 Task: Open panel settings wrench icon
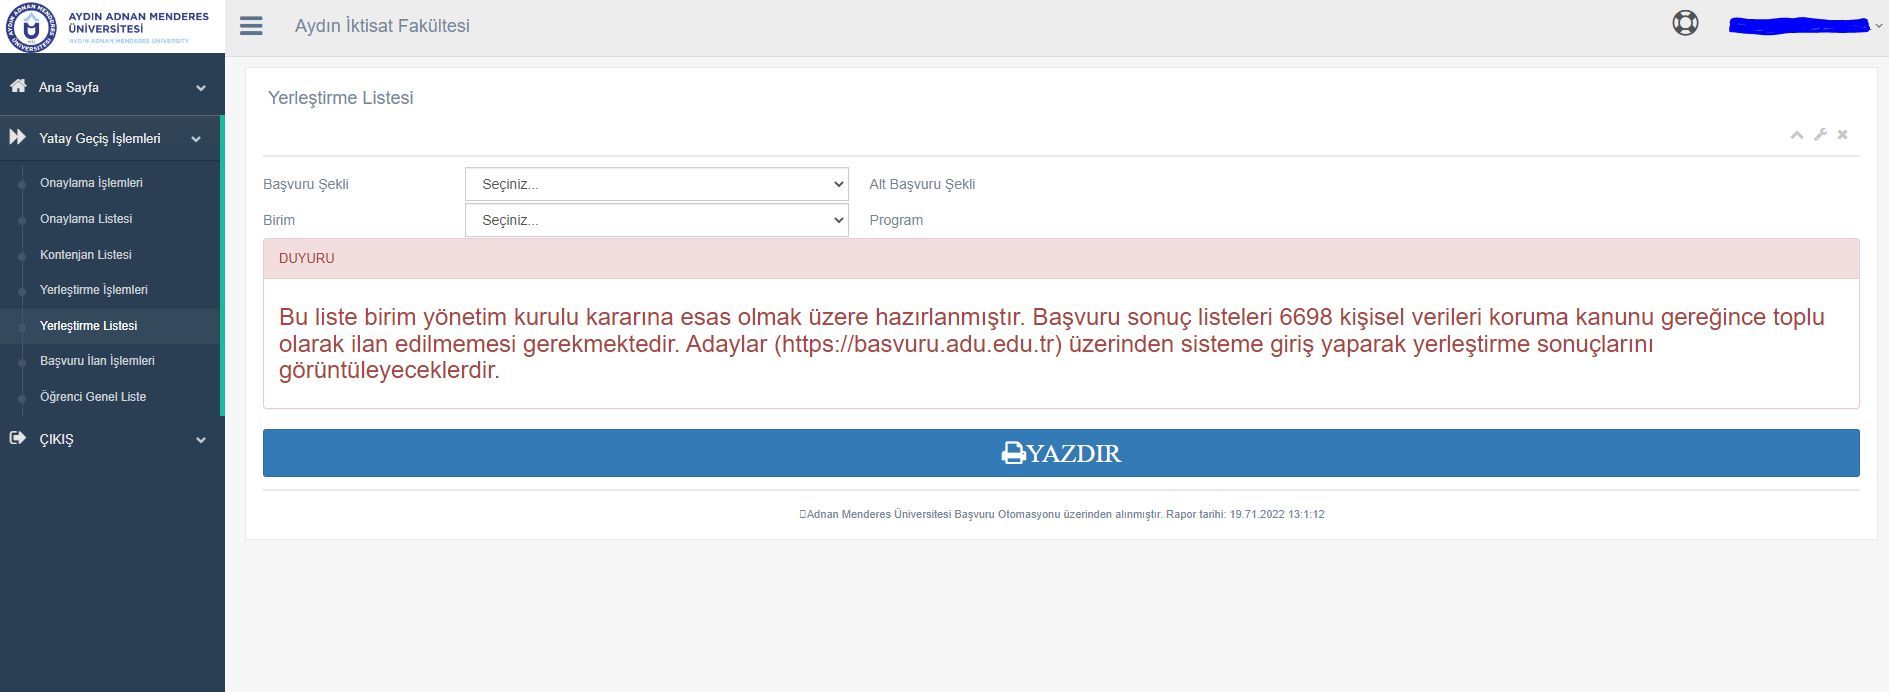[x=1820, y=135]
